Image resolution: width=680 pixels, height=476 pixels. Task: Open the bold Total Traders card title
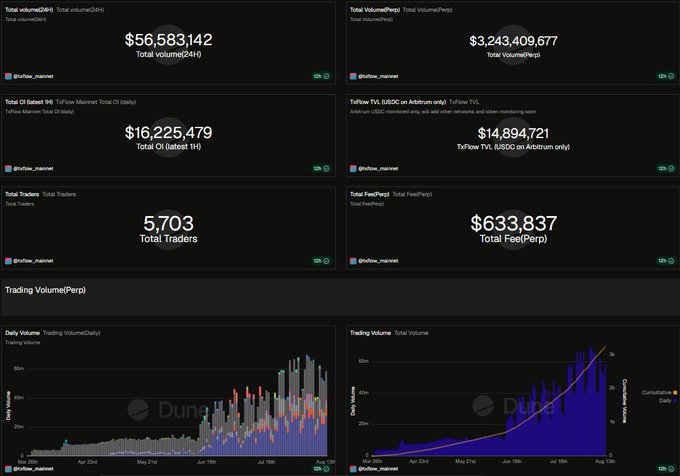pyautogui.click(x=22, y=194)
